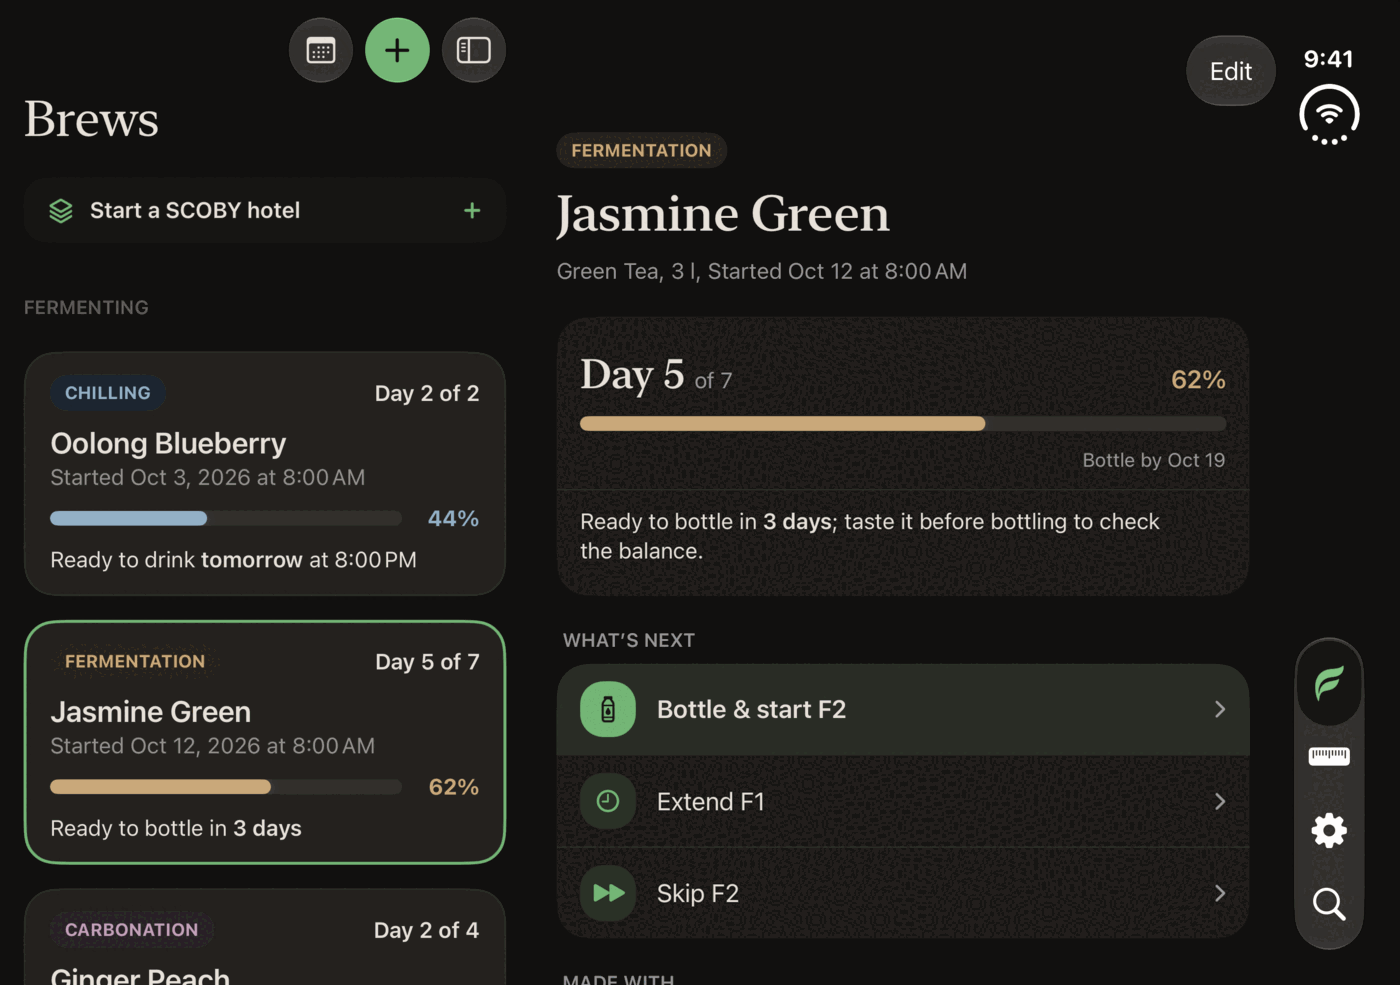Viewport: 1400px width, 985px height.
Task: Click the Edit button
Action: 1231,71
